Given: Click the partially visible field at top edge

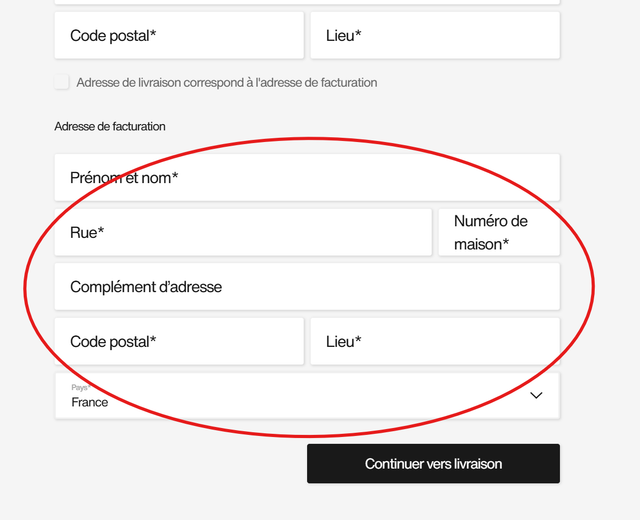Looking at the screenshot, I should click(x=307, y=2).
